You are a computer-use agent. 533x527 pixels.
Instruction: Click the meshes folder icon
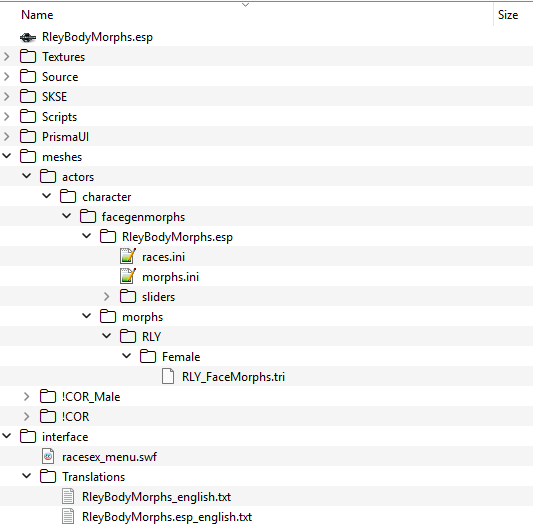tap(28, 156)
